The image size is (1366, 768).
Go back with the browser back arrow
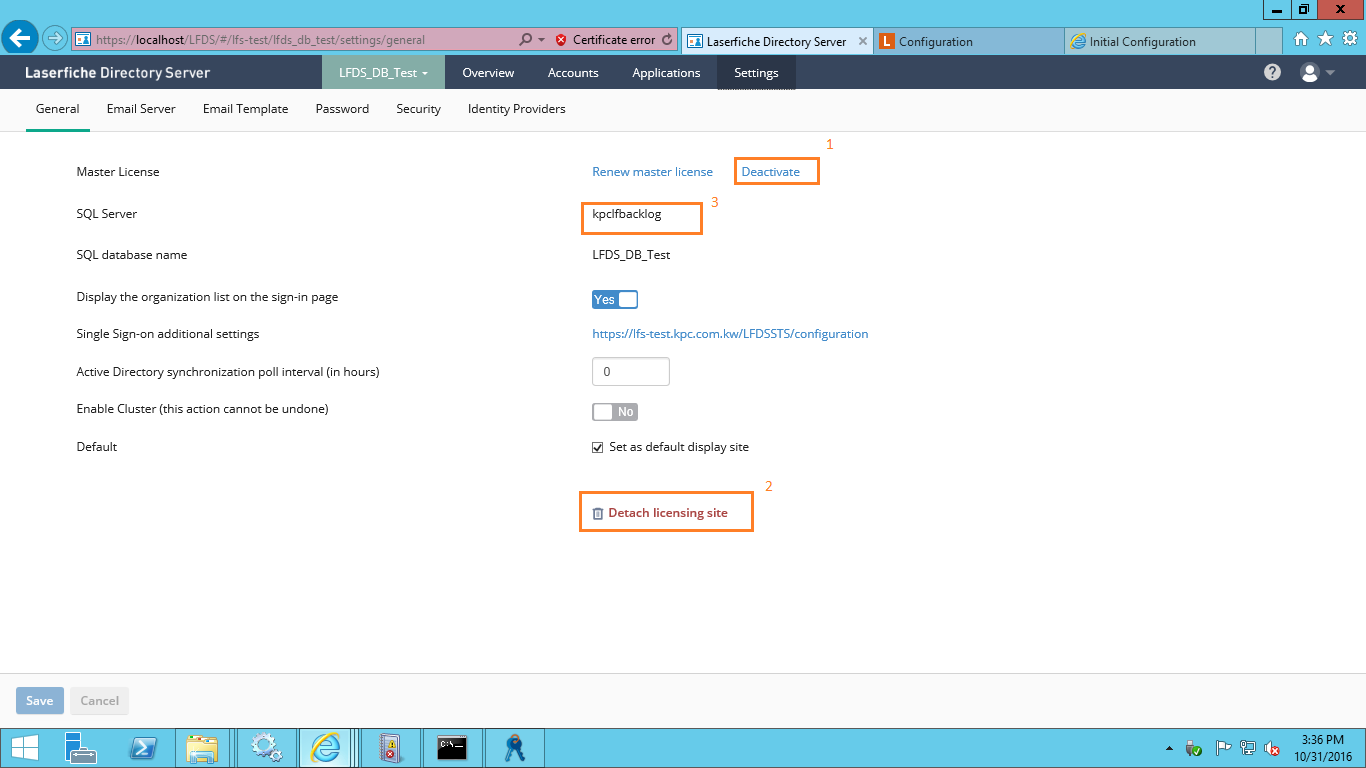click(20, 39)
